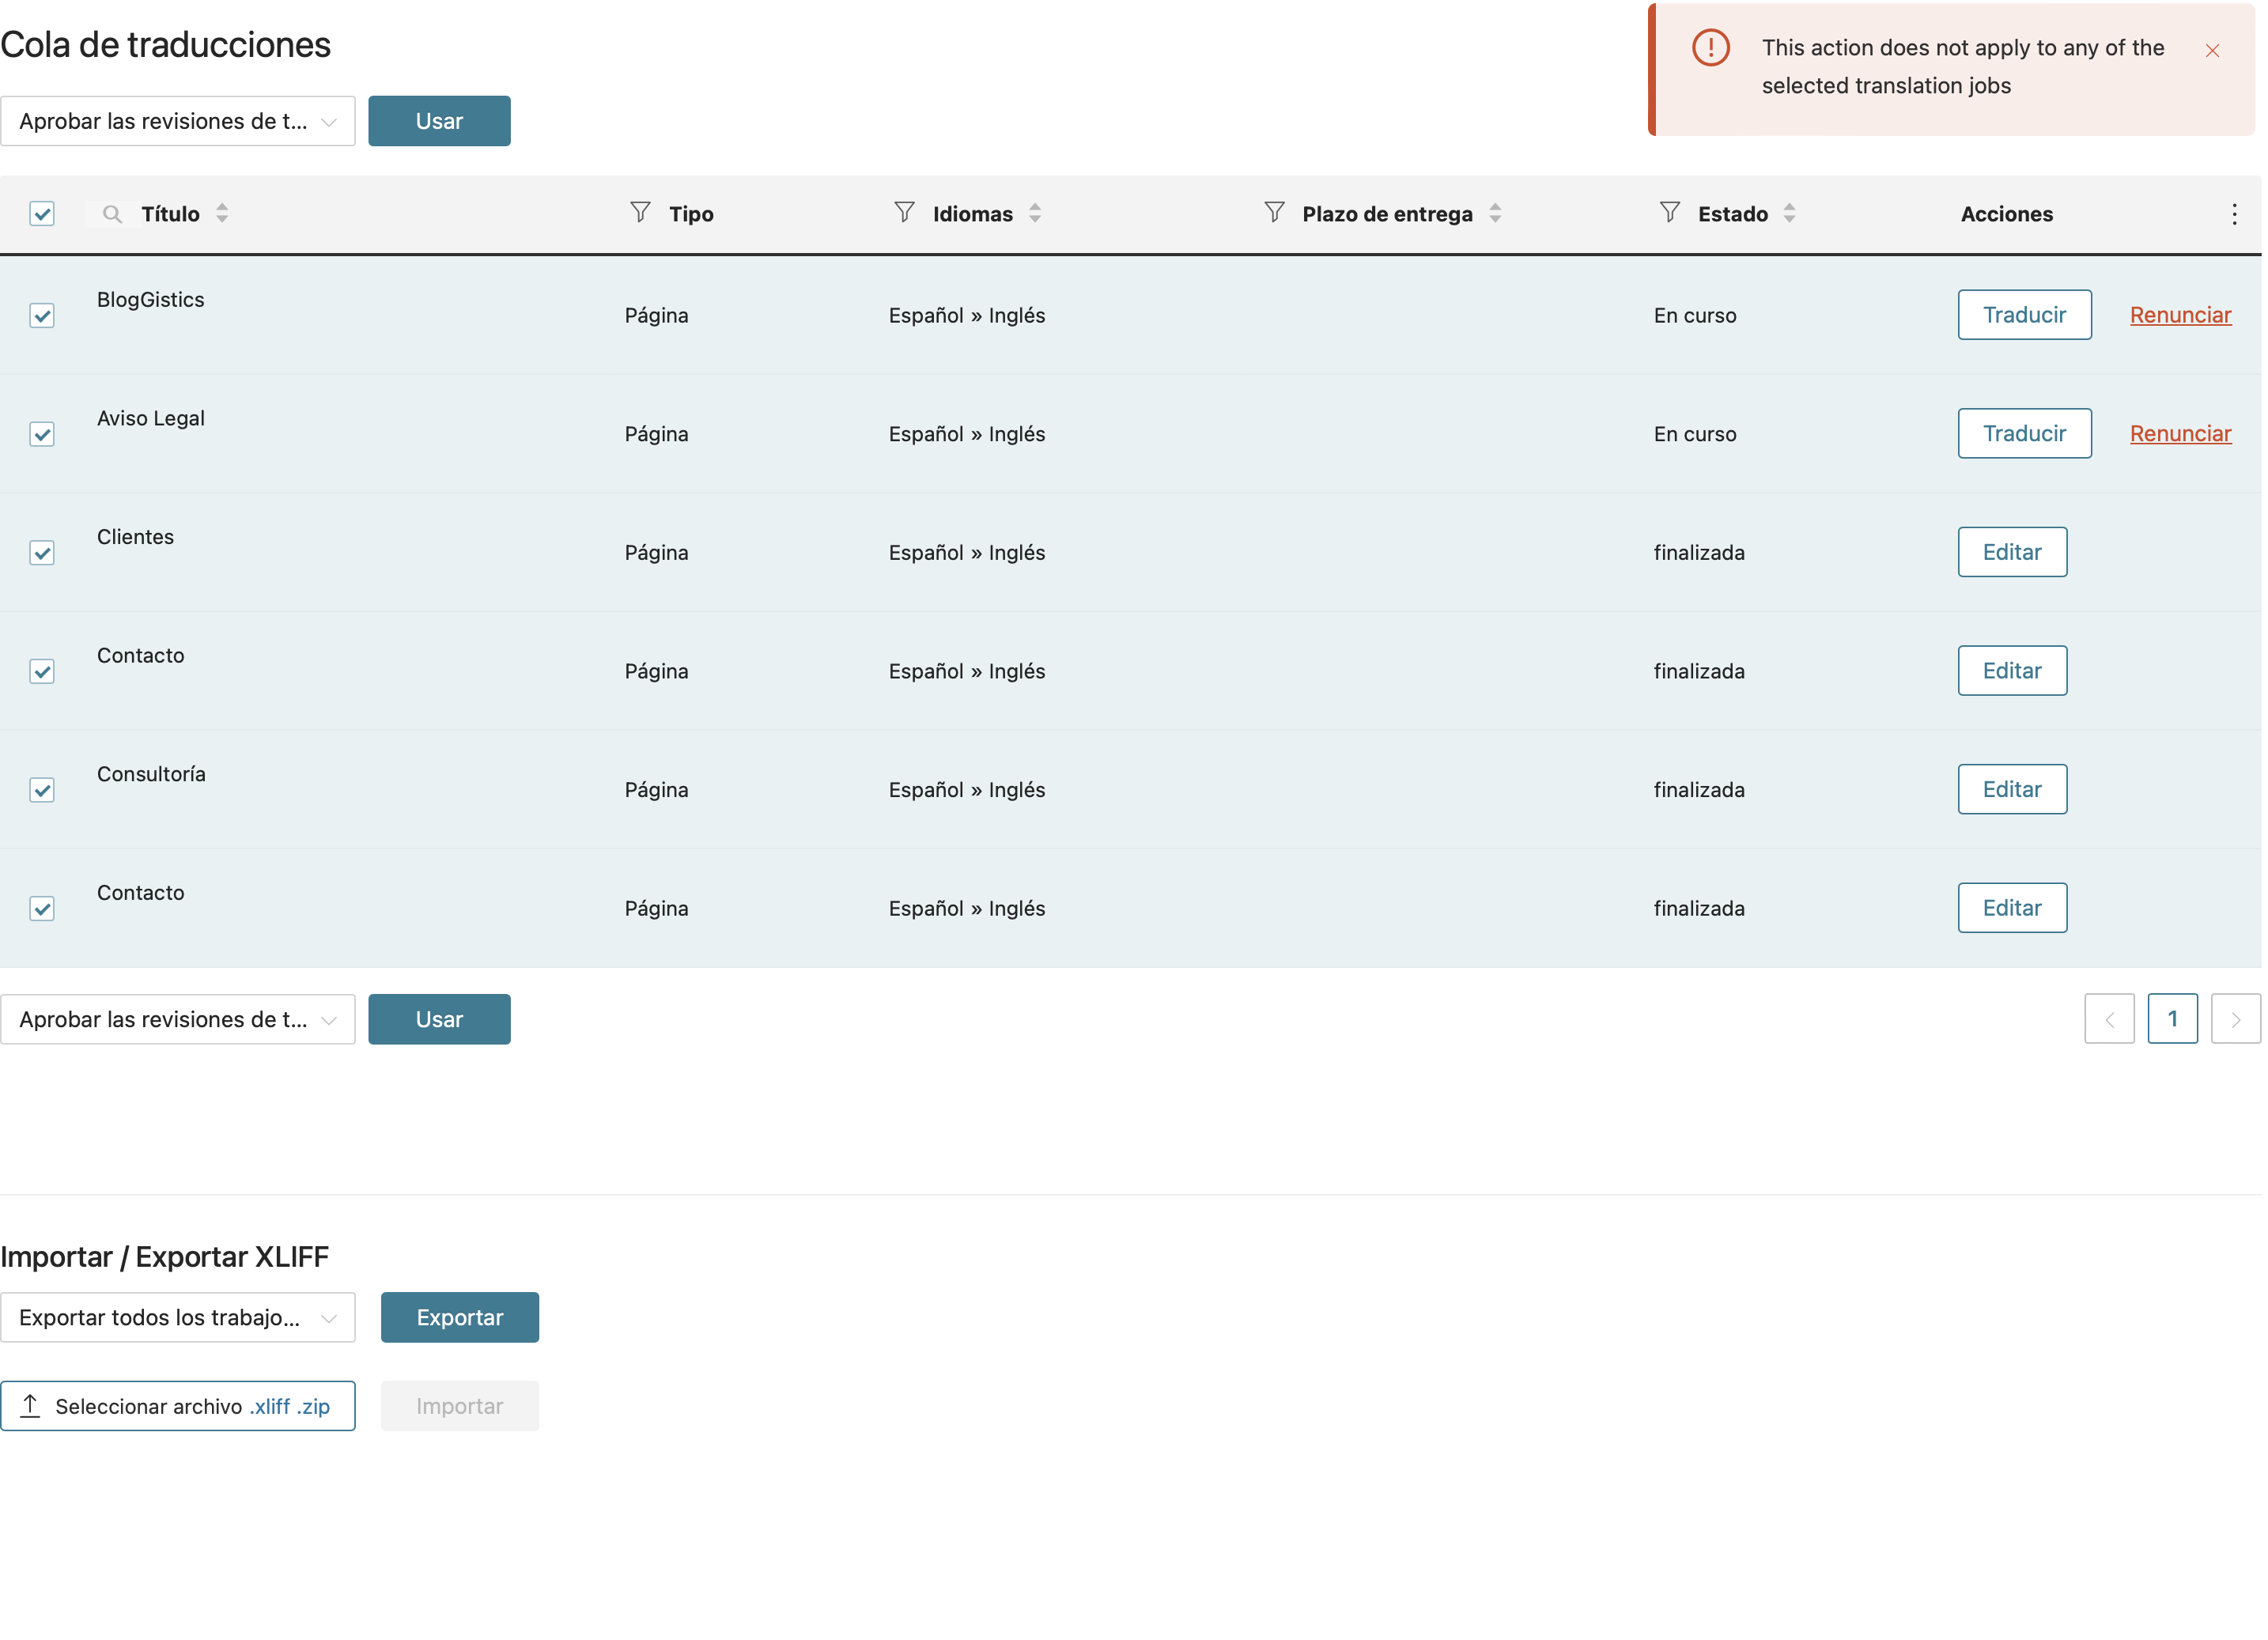Open the three-dot table options menu

tap(2234, 214)
